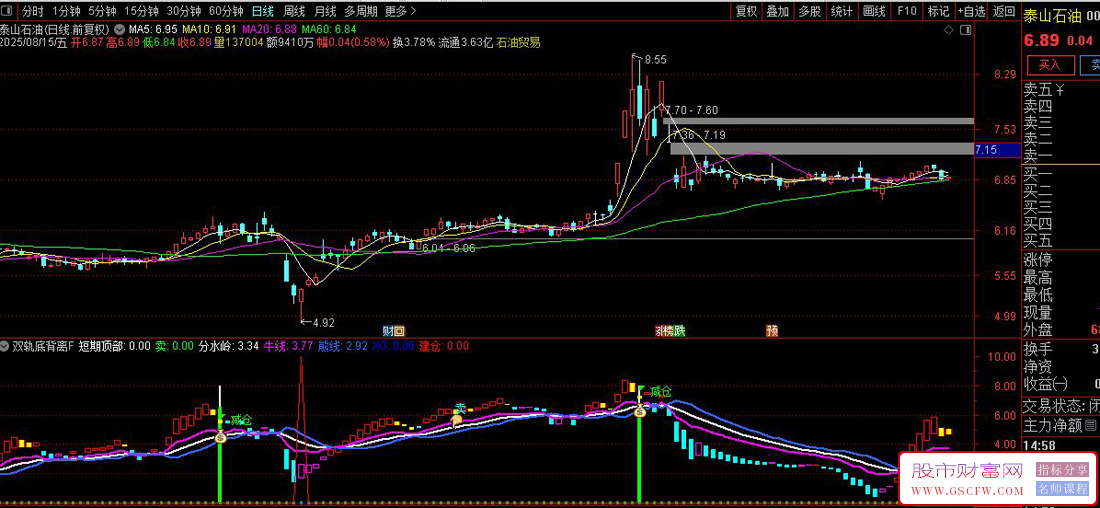Image resolution: width=1100 pixels, height=508 pixels.
Task: Click the 建仓: 0.00 indicator value
Action: [443, 346]
